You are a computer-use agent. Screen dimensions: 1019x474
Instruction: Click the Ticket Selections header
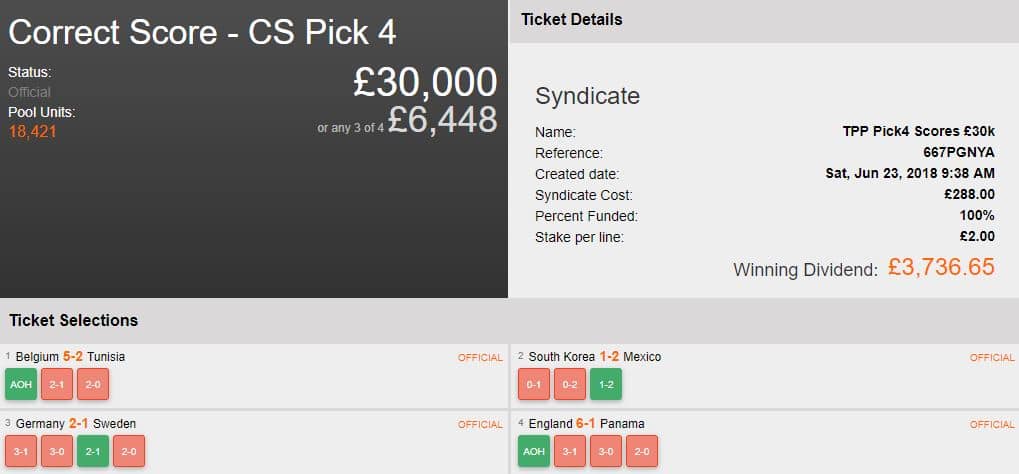[73, 321]
